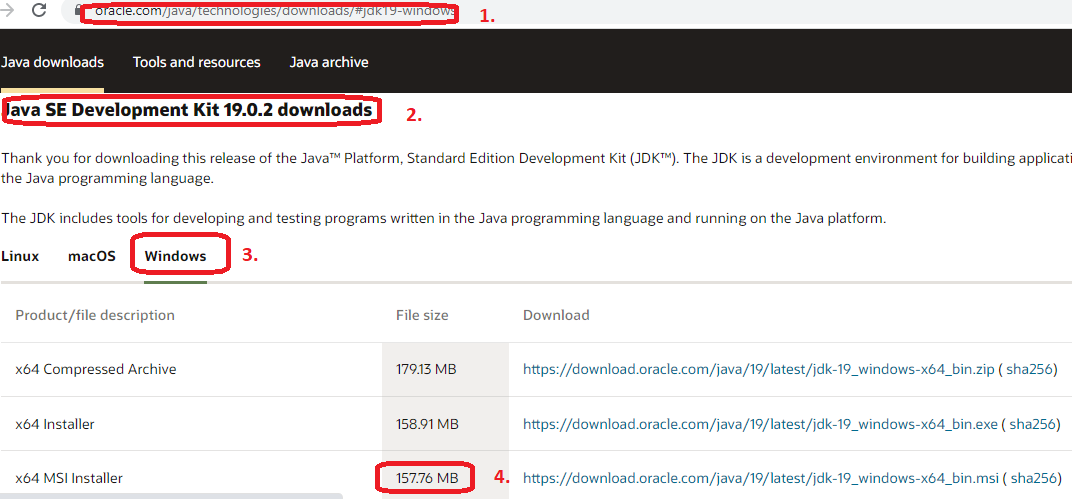Open sha256 link for the exe installer
This screenshot has height=499, width=1072.
click(x=1032, y=424)
